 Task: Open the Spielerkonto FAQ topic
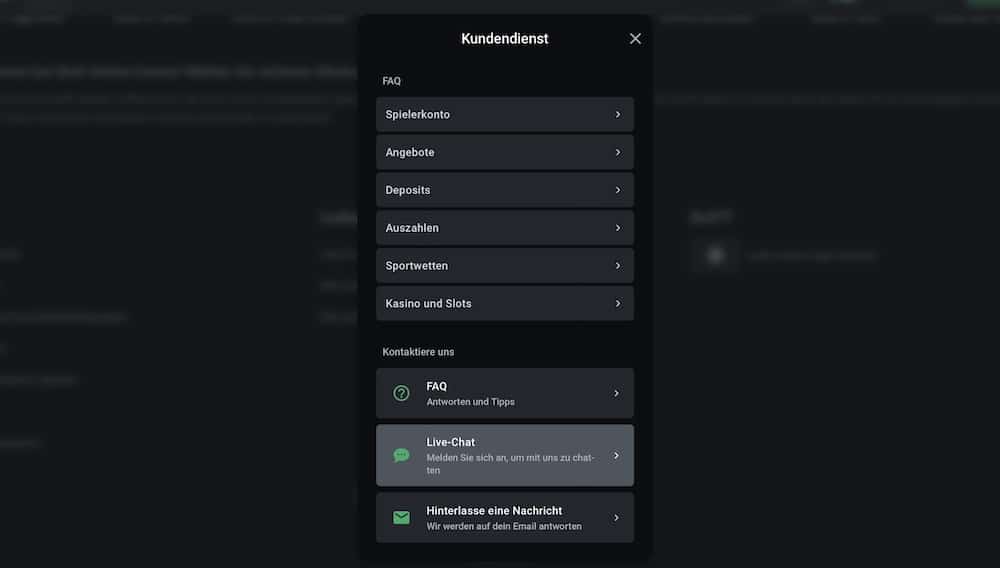[x=504, y=114]
